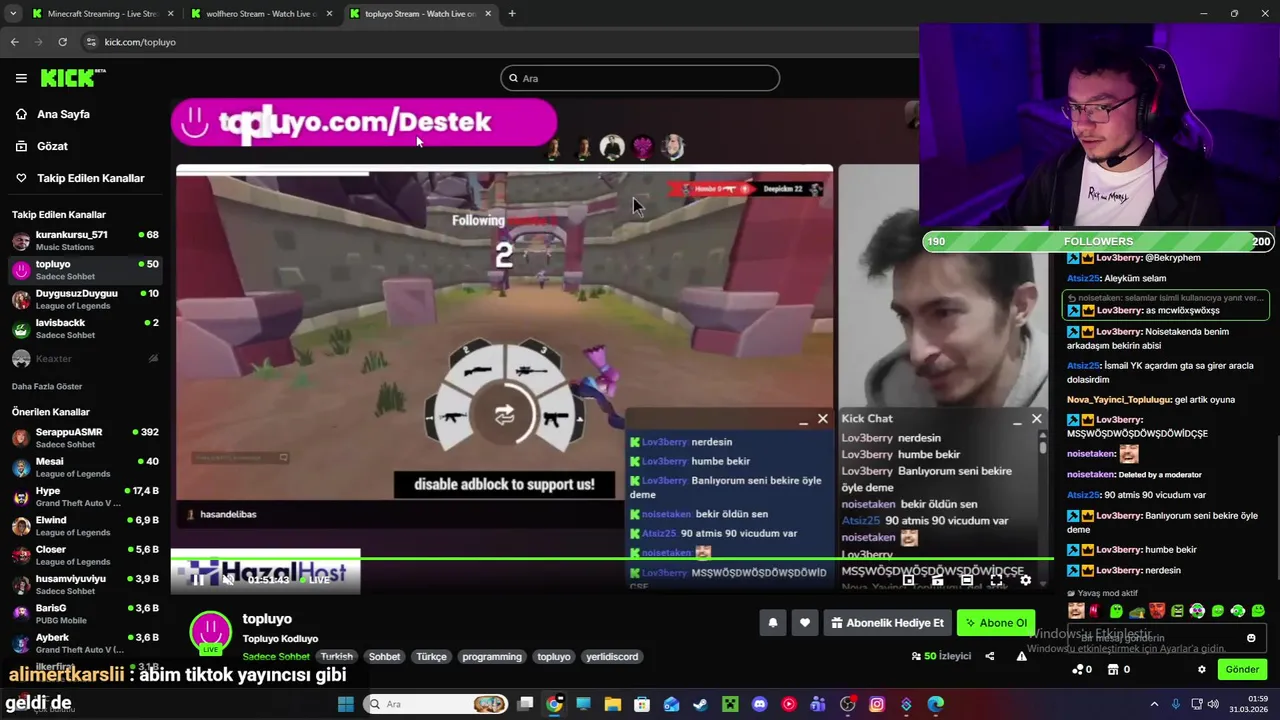Select topluyo in followed channels list
The image size is (1280, 720).
85,270
